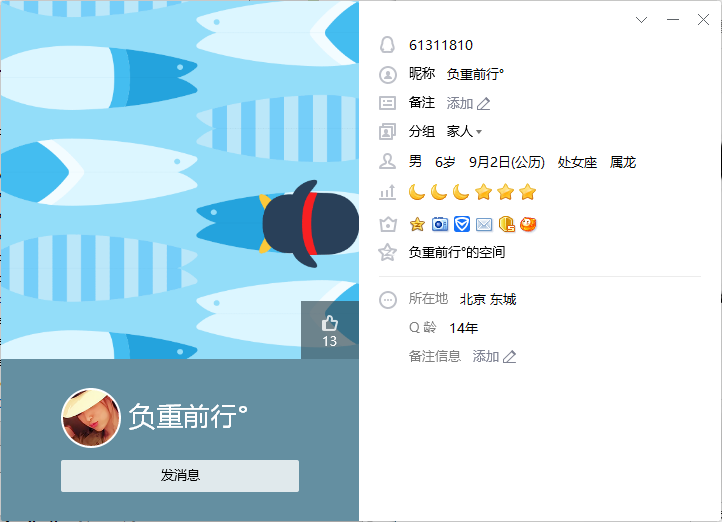The width and height of the screenshot is (722, 522).
Task: Click the pencil icon next to 备注
Action: [483, 104]
